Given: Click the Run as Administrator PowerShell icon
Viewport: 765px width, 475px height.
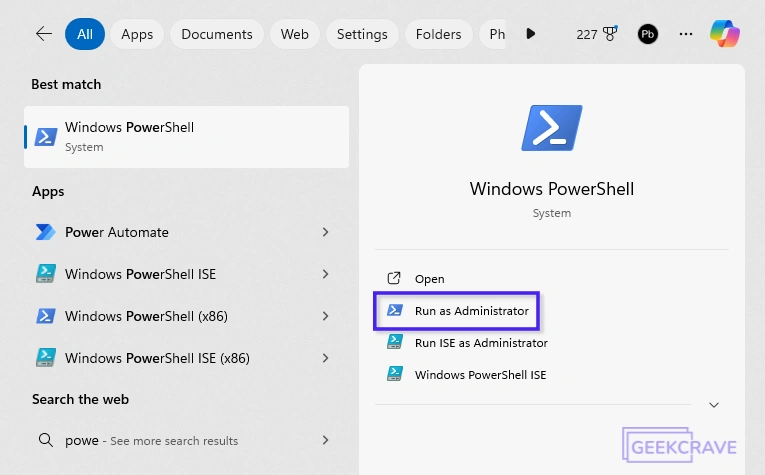Looking at the screenshot, I should [395, 310].
